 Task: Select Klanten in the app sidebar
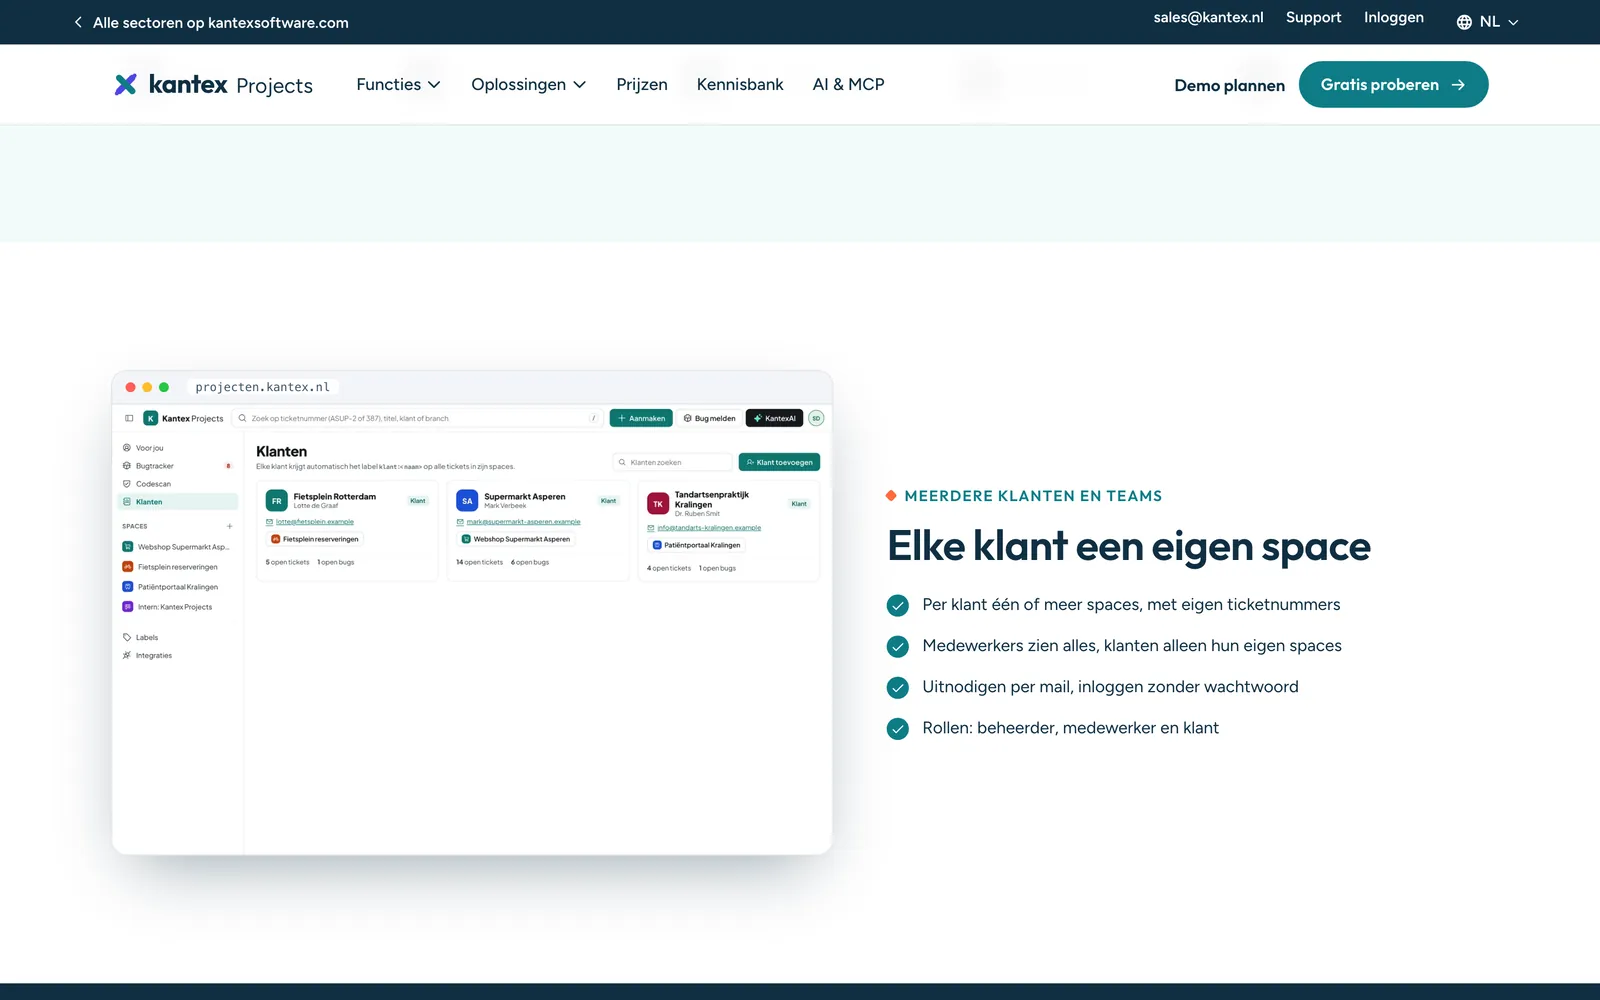(178, 502)
